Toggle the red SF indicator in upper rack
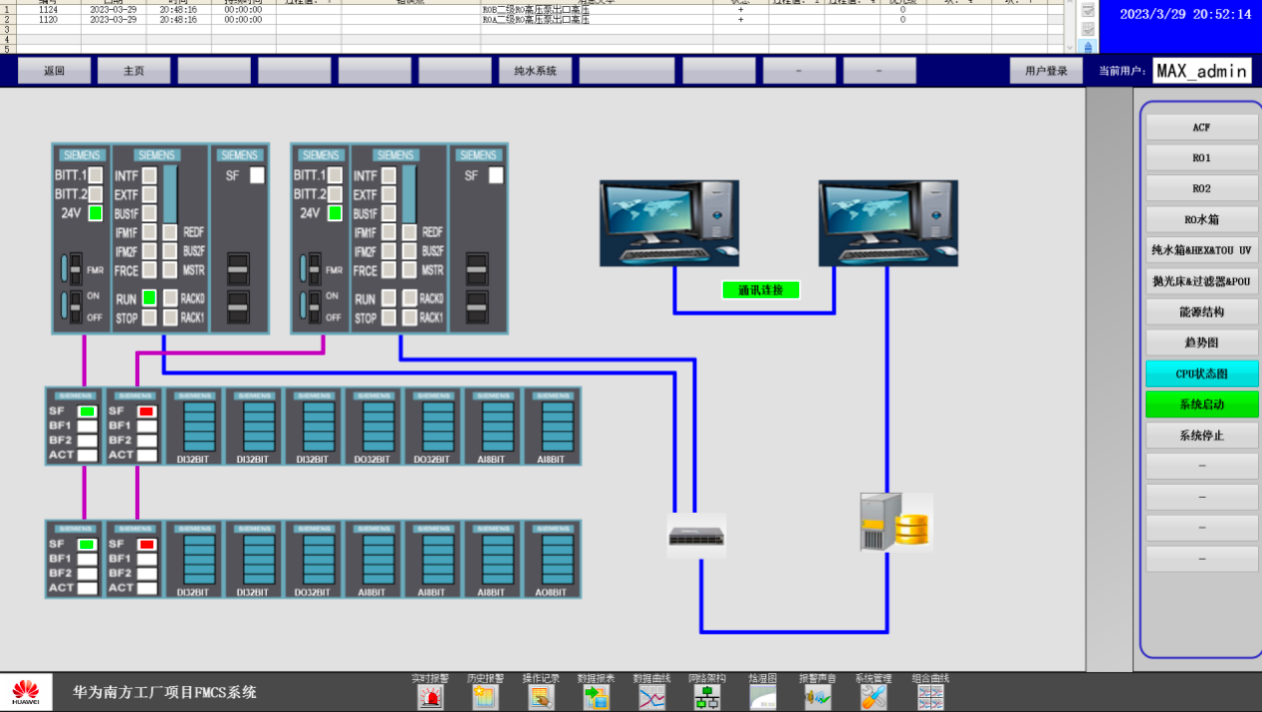 click(147, 411)
